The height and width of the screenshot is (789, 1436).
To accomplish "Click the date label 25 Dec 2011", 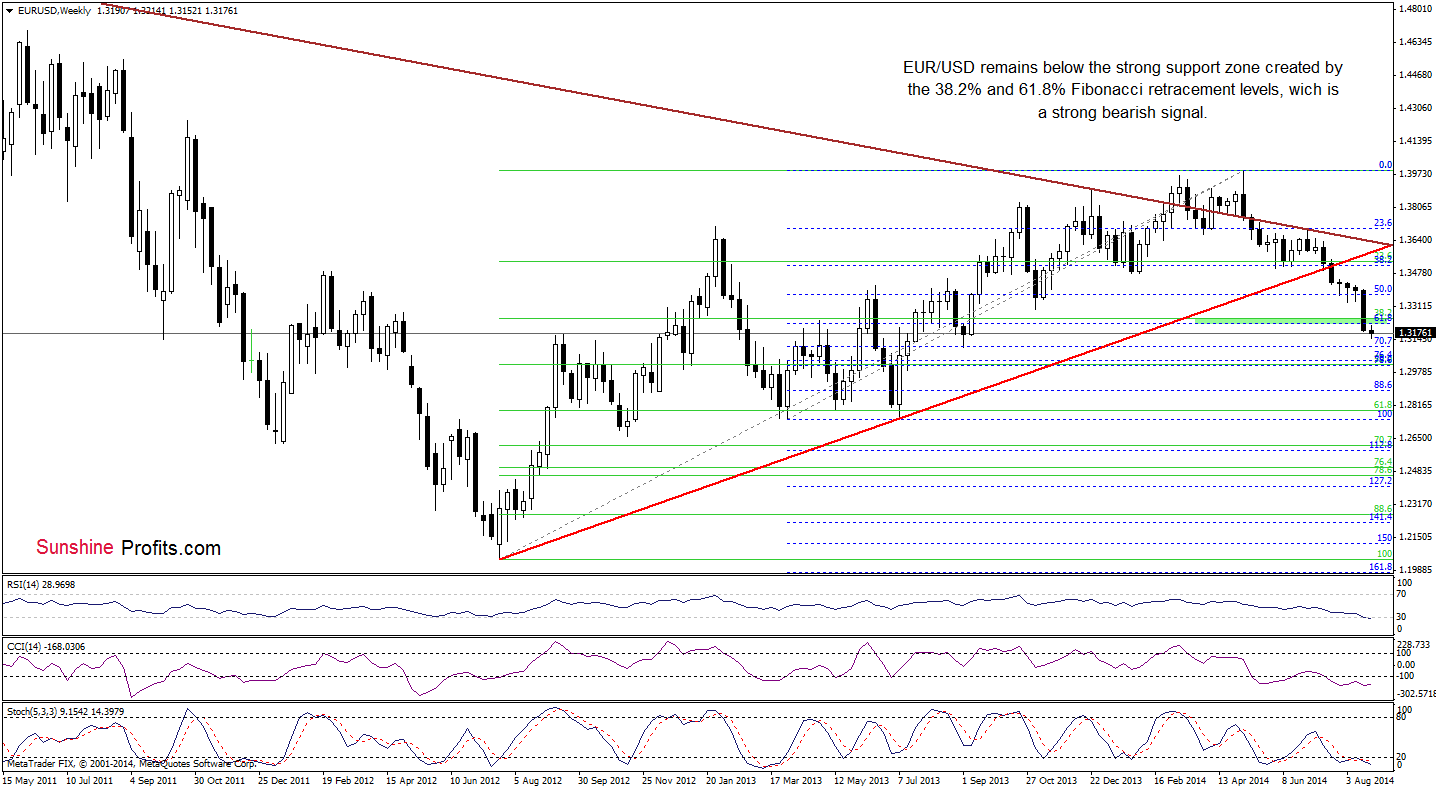I will [x=284, y=778].
